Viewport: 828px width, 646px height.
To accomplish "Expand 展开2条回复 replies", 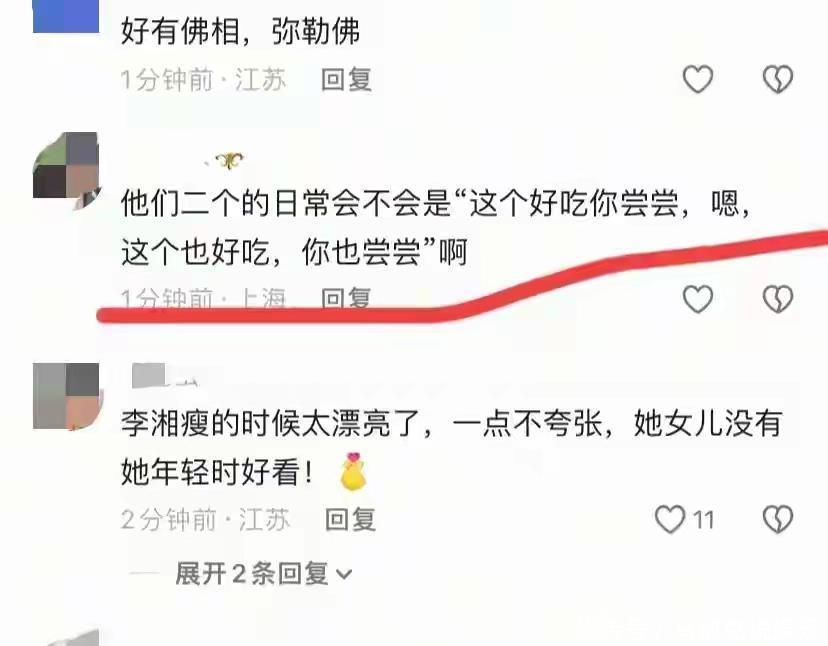I will pos(263,574).
